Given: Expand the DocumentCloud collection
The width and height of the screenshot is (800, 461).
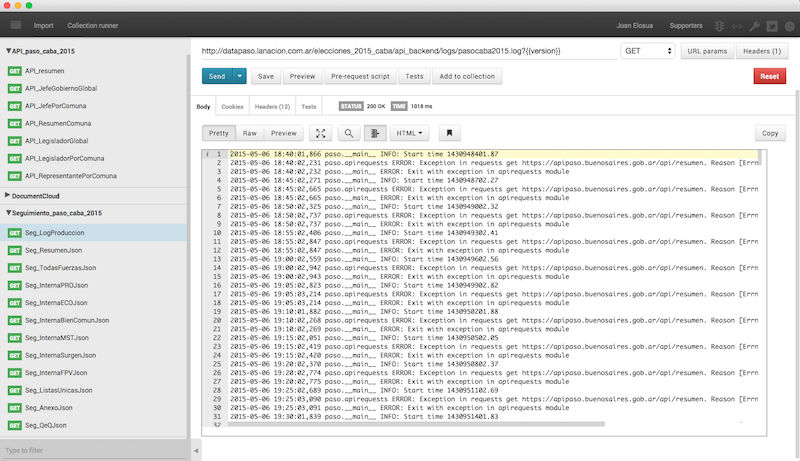Looking at the screenshot, I should 8,195.
